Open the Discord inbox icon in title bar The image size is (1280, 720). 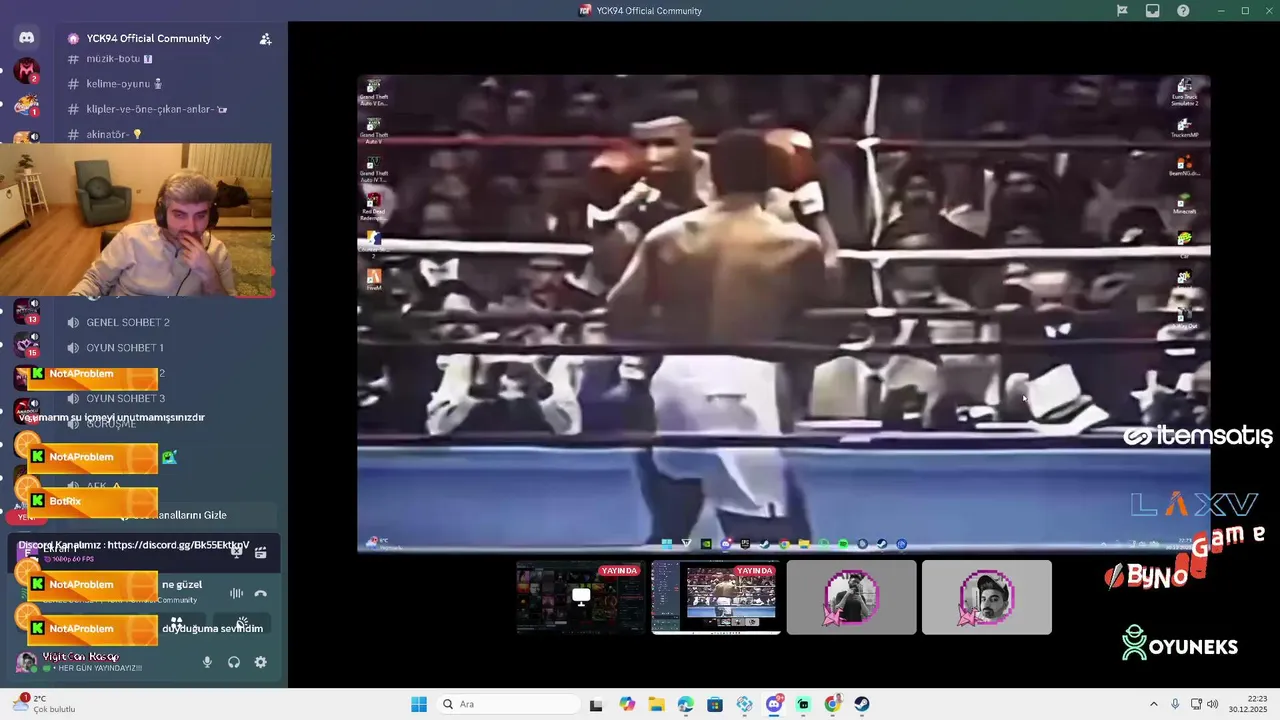point(1153,10)
